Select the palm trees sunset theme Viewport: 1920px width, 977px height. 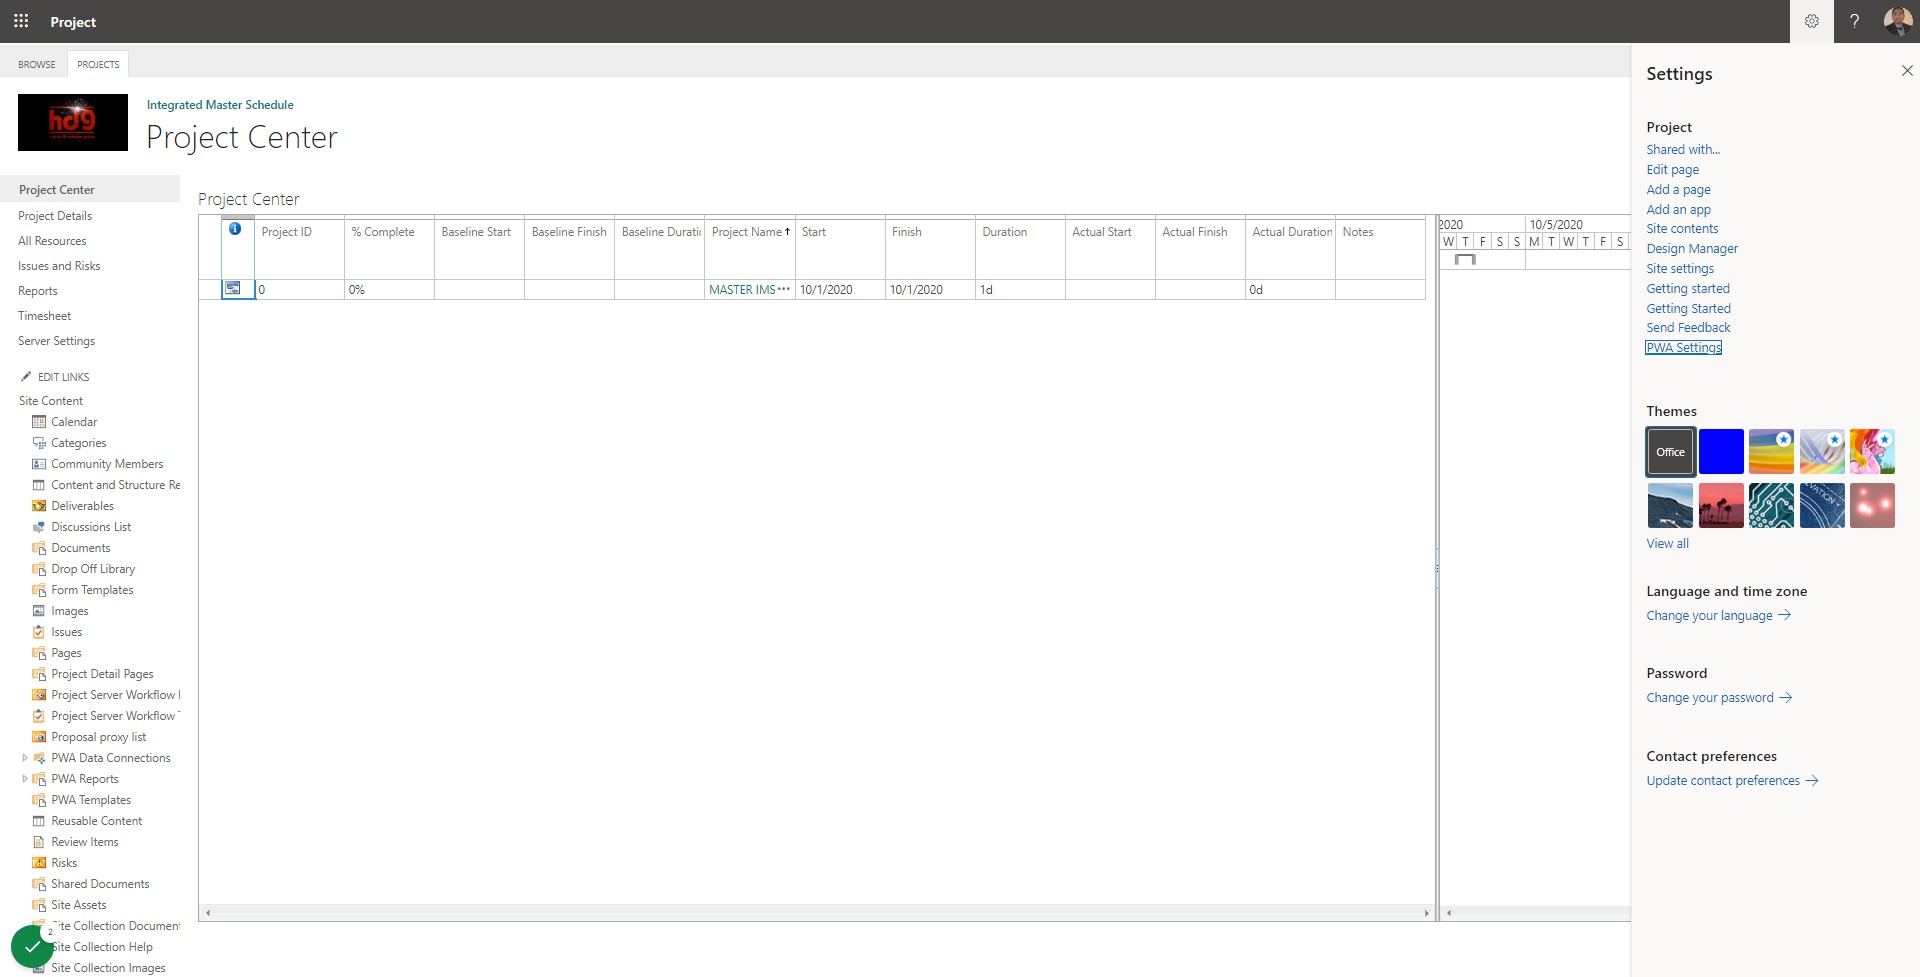1721,506
